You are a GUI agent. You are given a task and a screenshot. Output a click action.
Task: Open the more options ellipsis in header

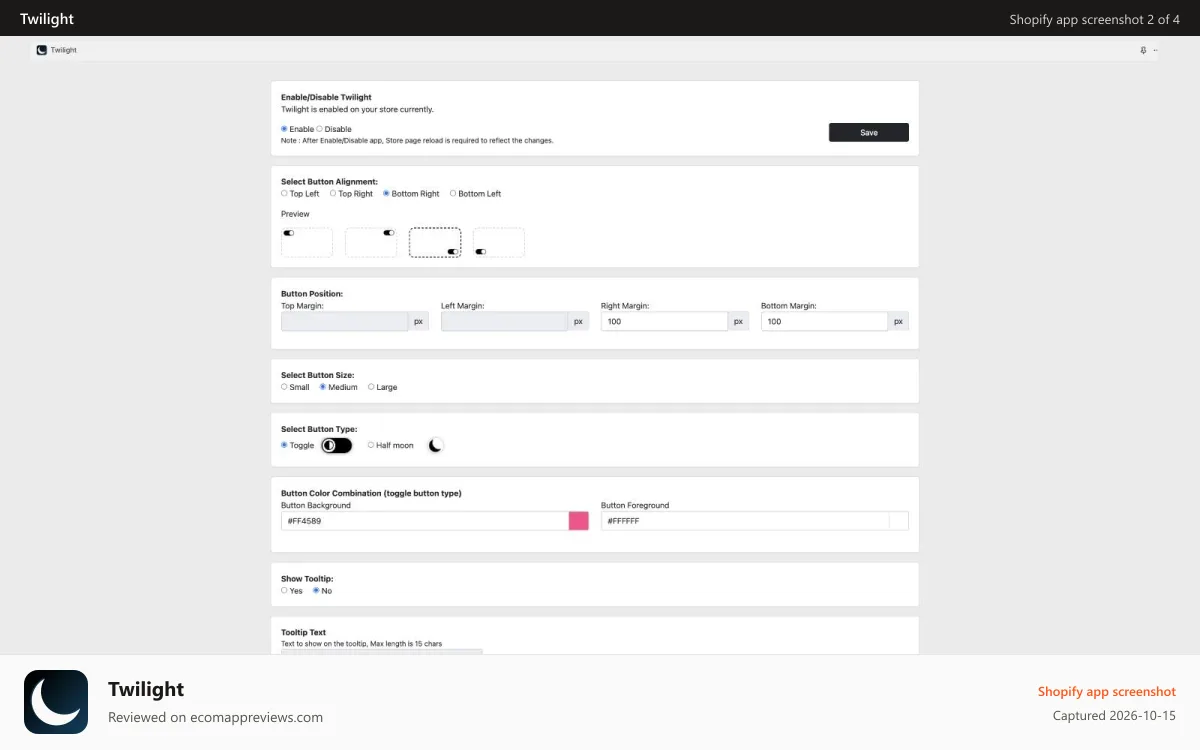pyautogui.click(x=1156, y=50)
